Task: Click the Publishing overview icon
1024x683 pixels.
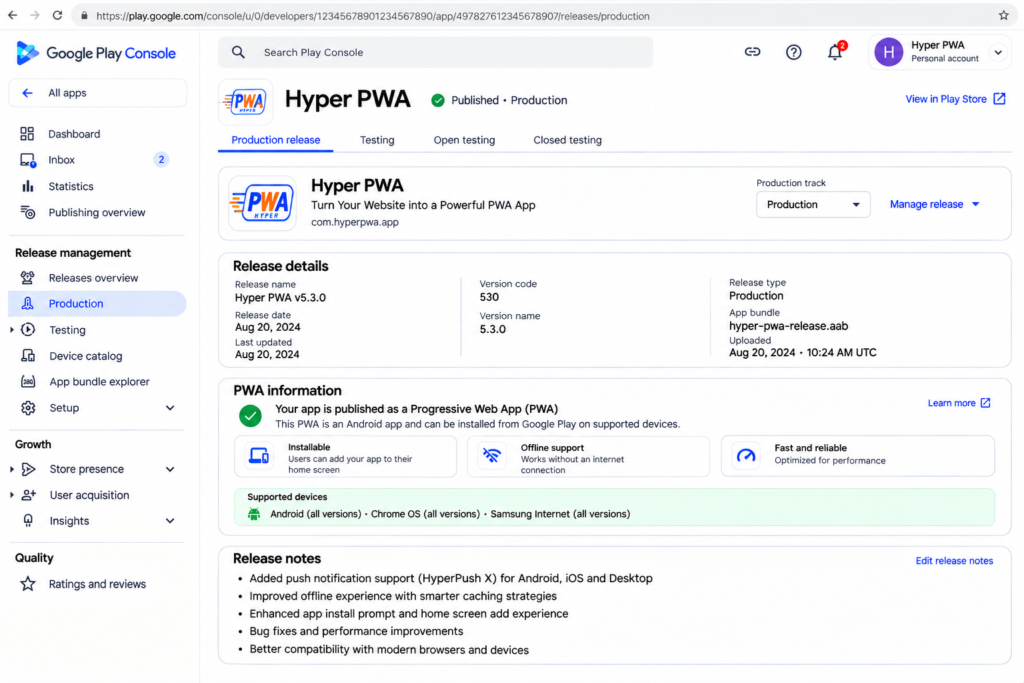Action: pos(27,212)
